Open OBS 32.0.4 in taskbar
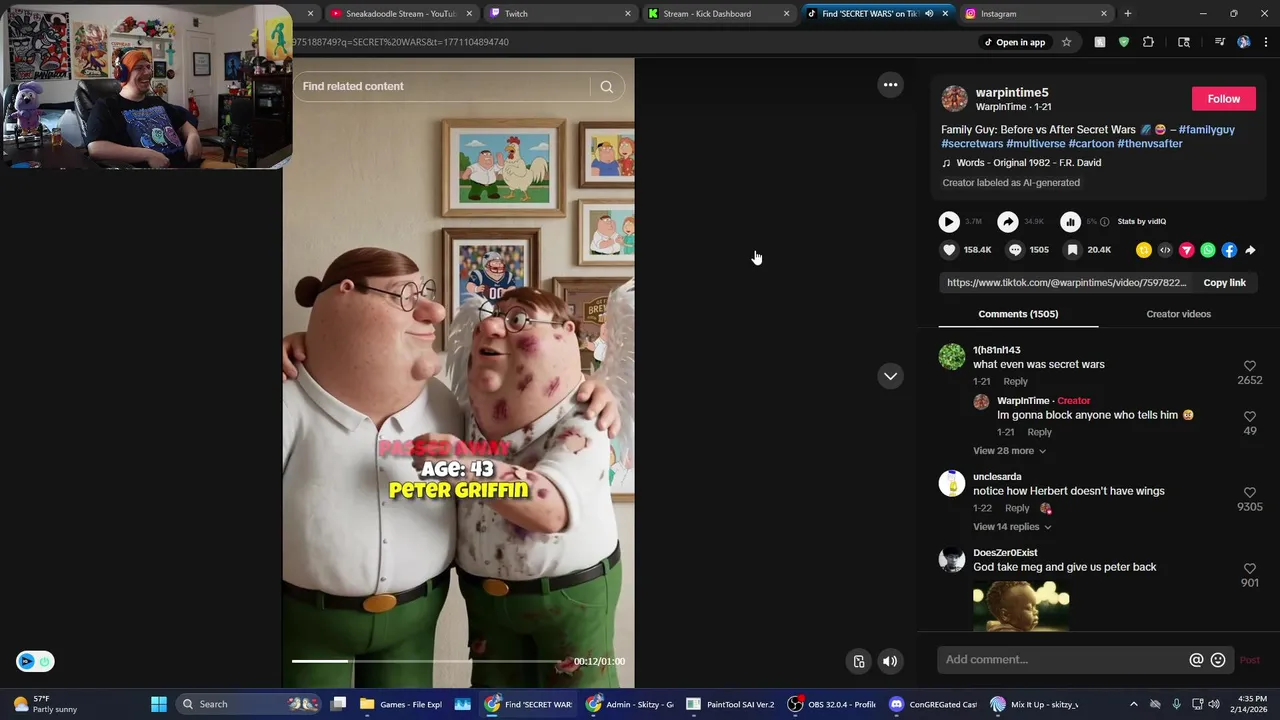 tap(831, 704)
